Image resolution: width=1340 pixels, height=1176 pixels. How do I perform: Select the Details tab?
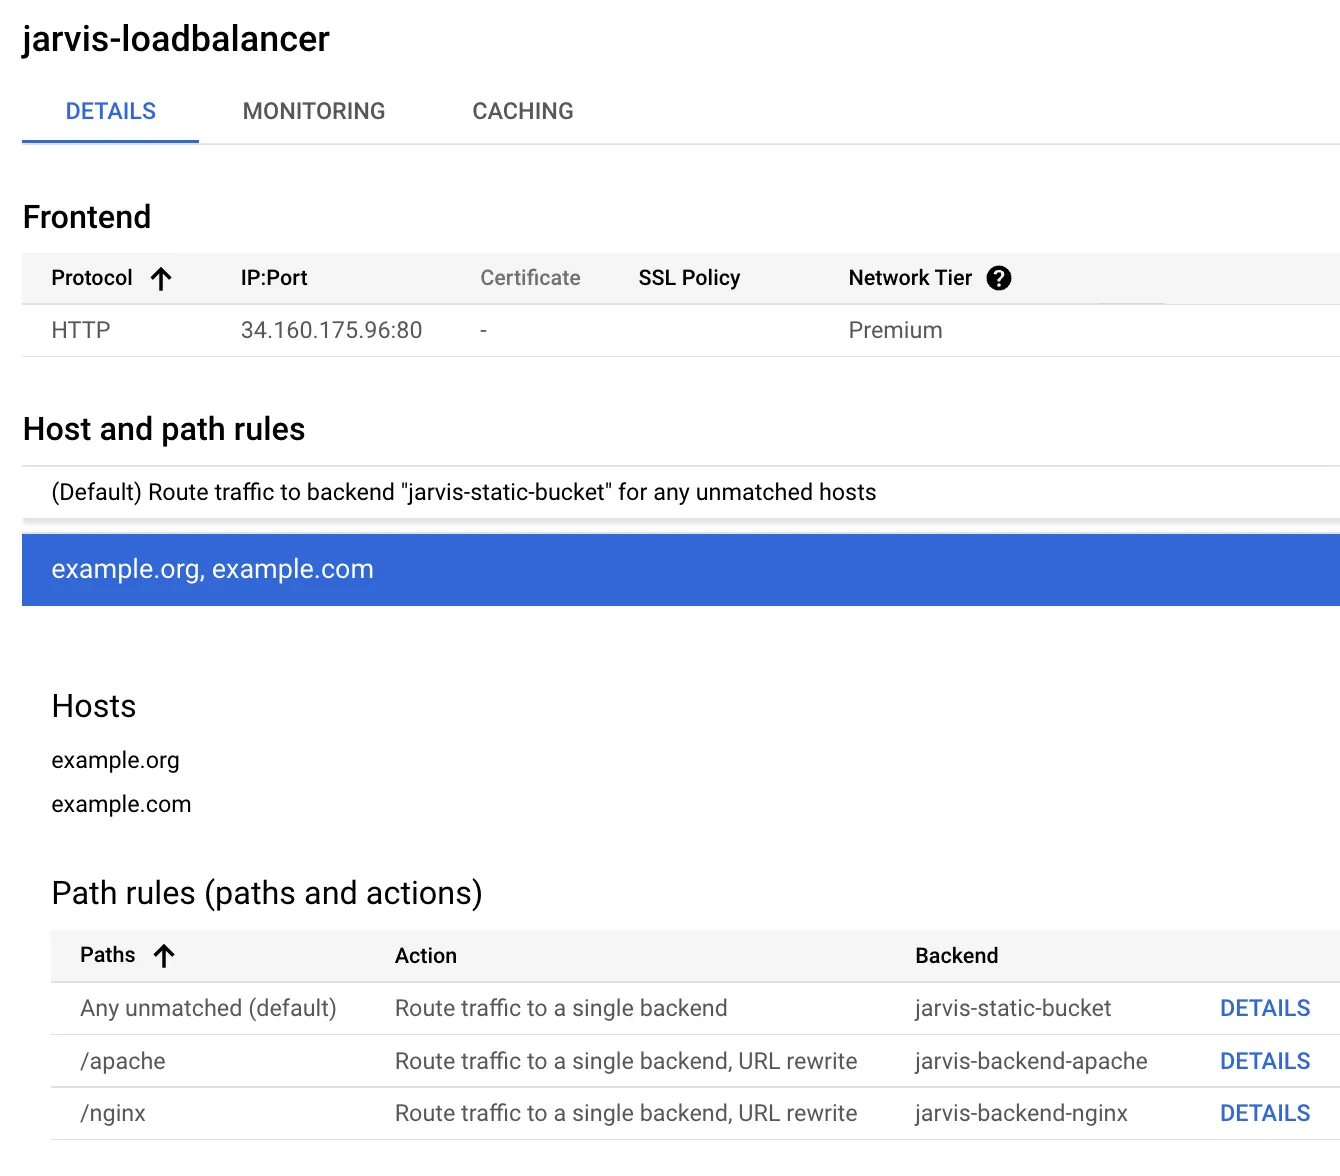(x=111, y=111)
